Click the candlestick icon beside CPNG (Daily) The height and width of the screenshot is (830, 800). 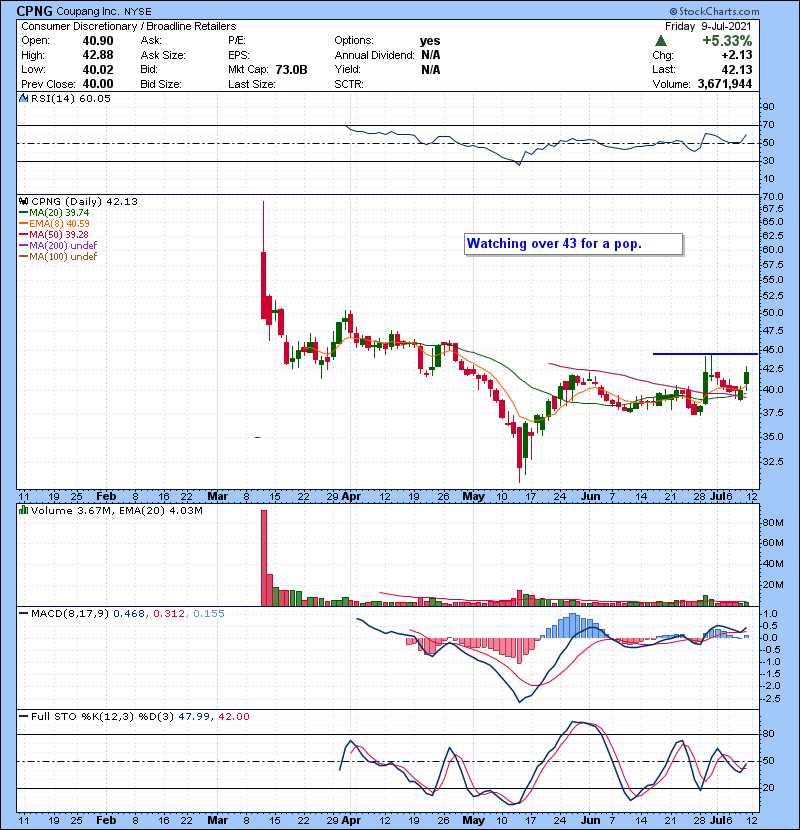click(23, 202)
